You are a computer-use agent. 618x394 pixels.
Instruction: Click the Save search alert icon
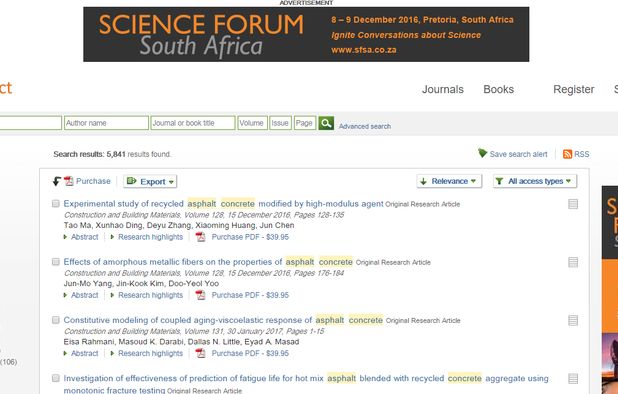[x=482, y=153]
